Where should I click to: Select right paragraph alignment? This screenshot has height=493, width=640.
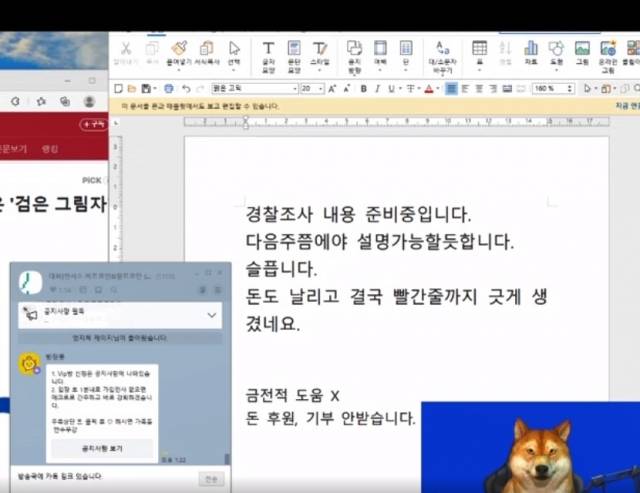[493, 88]
